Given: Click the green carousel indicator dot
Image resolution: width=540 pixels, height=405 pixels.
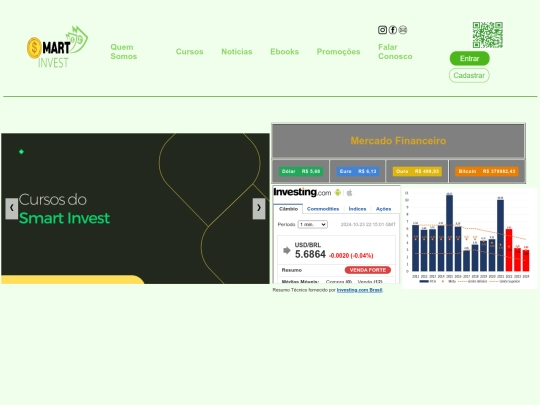Looking at the screenshot, I should 21,152.
